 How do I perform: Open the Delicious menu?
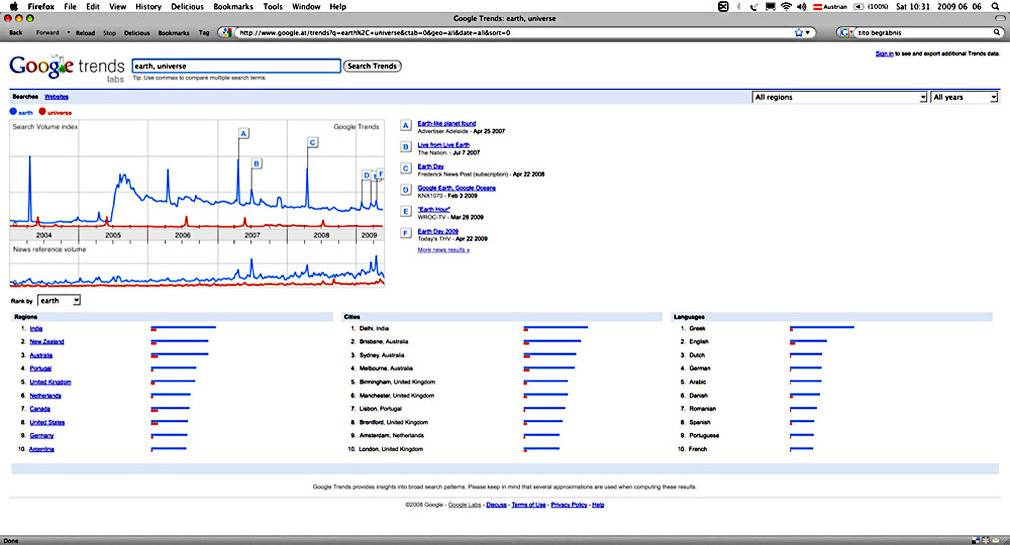(187, 6)
